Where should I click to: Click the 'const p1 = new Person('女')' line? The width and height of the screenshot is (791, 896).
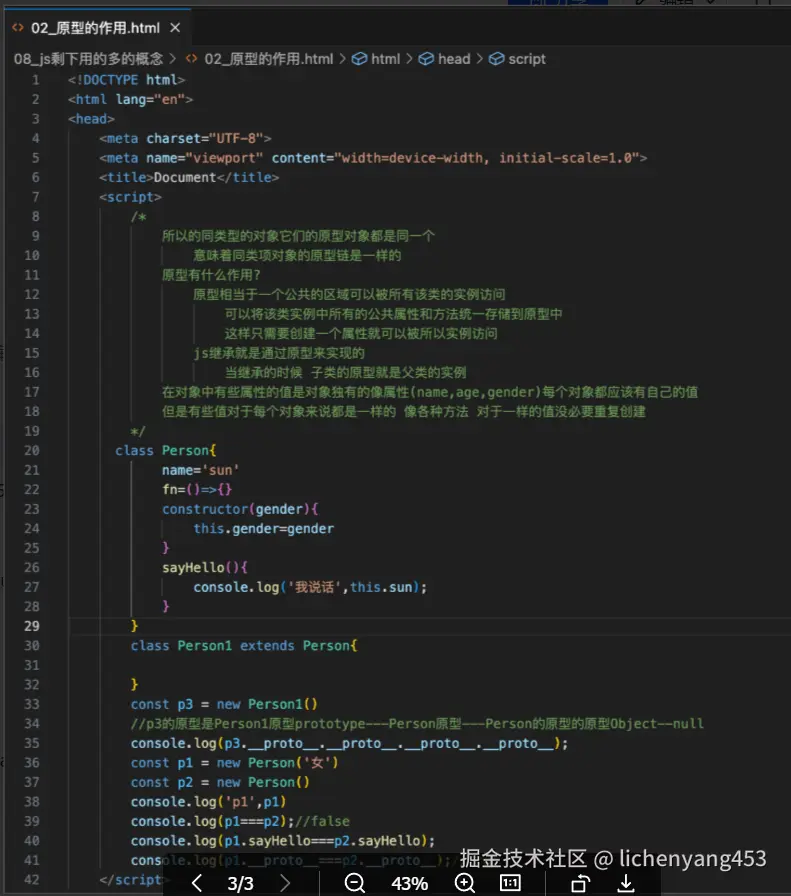(x=234, y=763)
